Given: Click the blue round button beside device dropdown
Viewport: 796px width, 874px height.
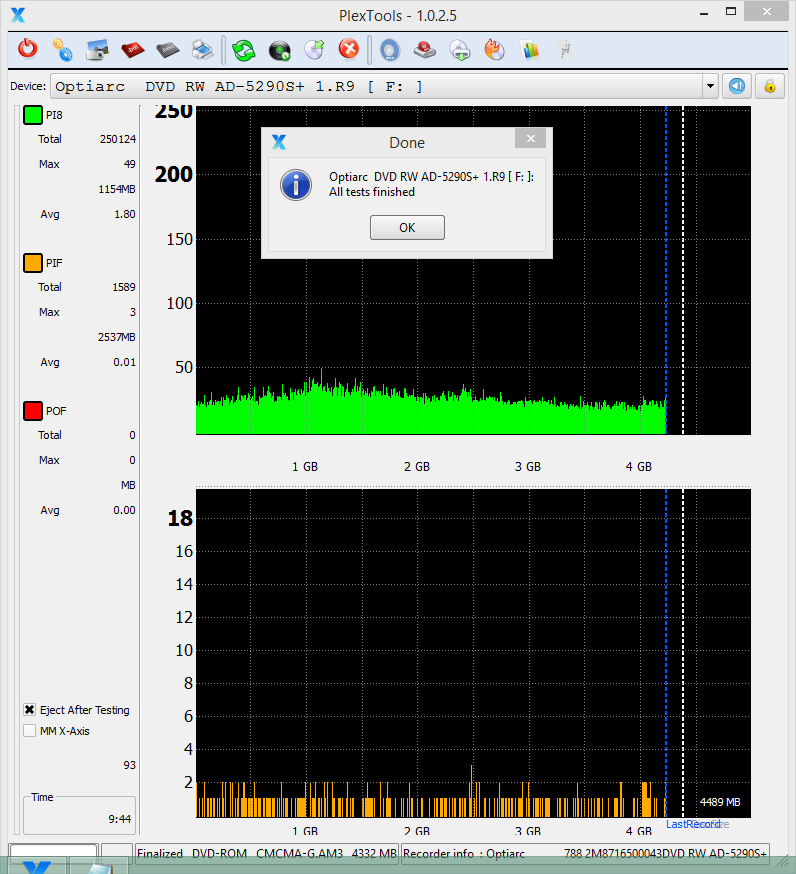Looking at the screenshot, I should click(x=737, y=86).
